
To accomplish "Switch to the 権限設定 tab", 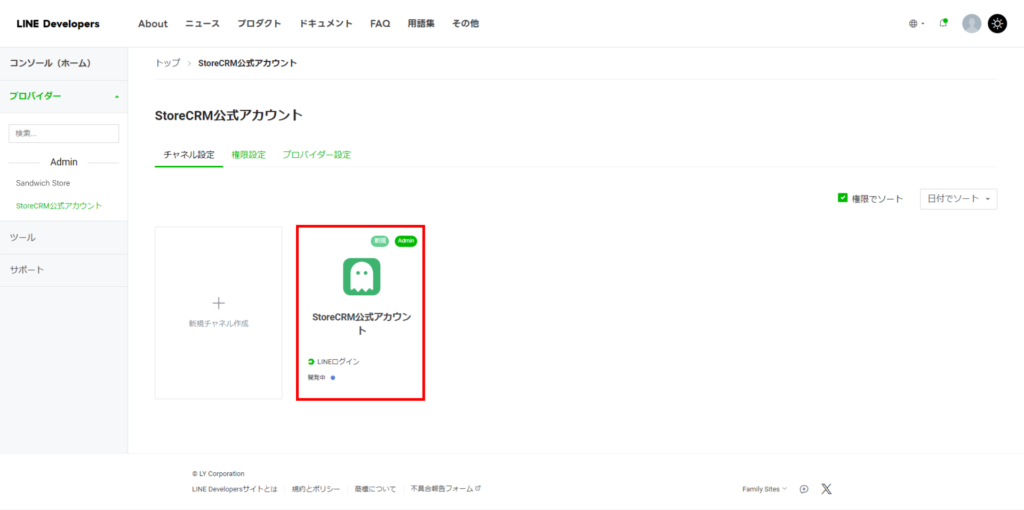I will [249, 155].
